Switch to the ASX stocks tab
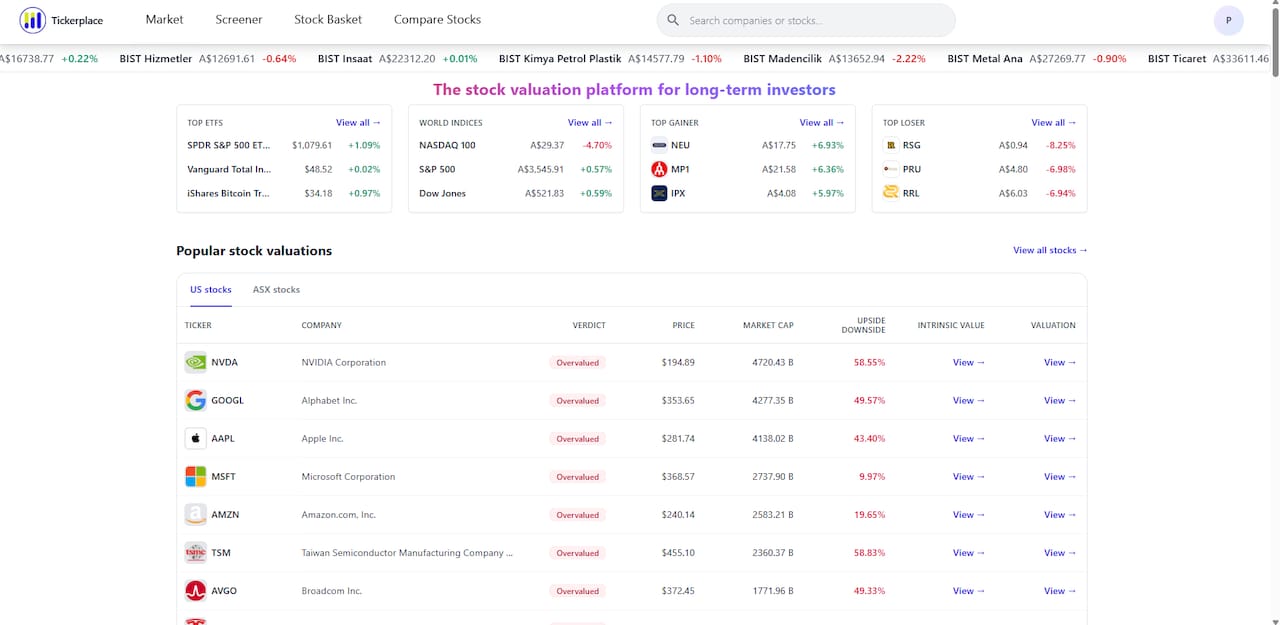 (276, 290)
